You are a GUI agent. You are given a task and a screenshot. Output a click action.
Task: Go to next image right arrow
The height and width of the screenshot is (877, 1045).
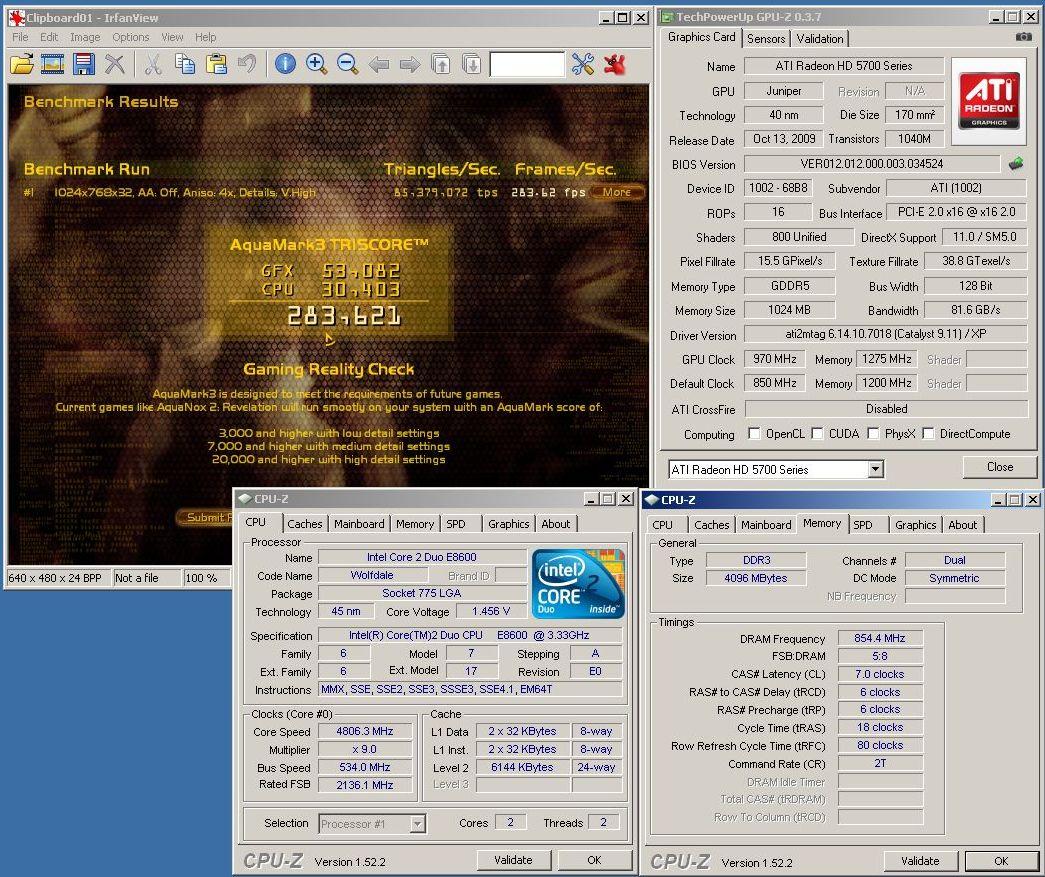pos(410,65)
